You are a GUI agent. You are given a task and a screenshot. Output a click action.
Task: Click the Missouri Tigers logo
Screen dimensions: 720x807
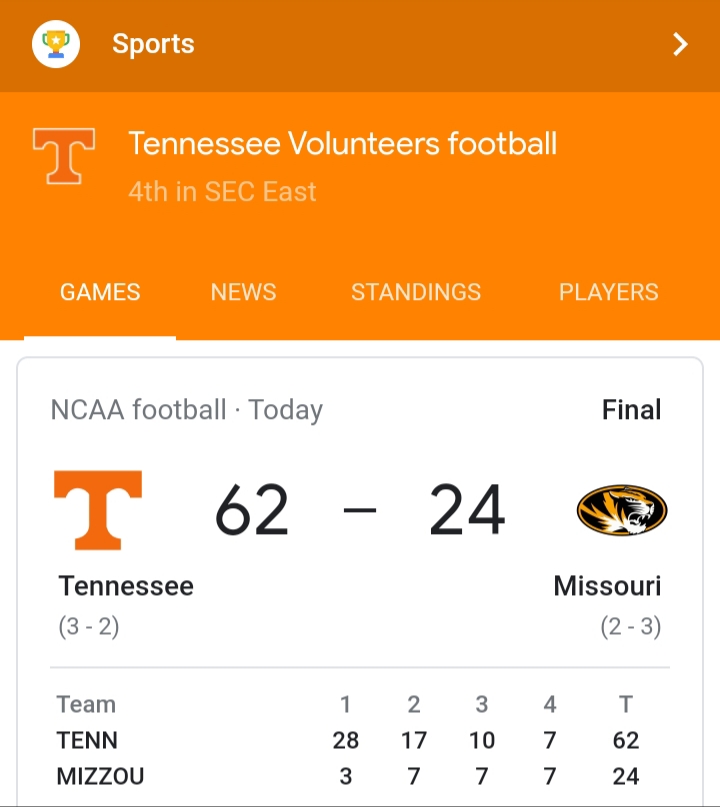[621, 511]
